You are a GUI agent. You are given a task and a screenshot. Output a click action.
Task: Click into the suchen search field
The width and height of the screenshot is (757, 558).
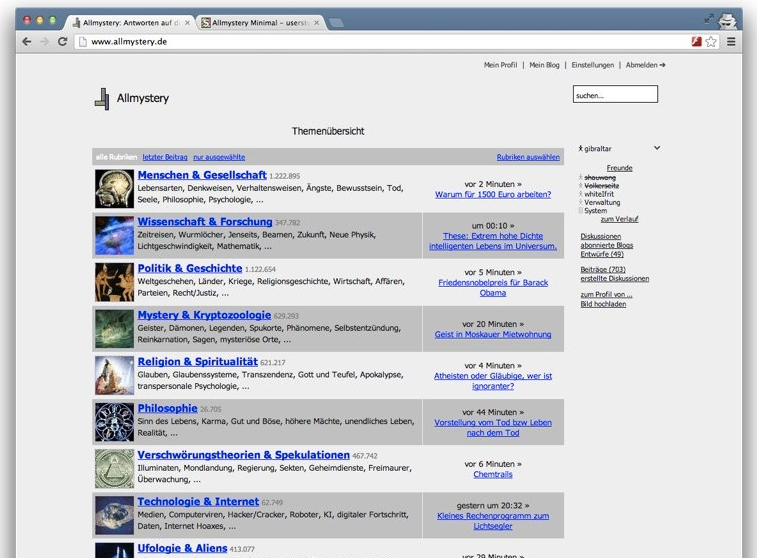(615, 95)
